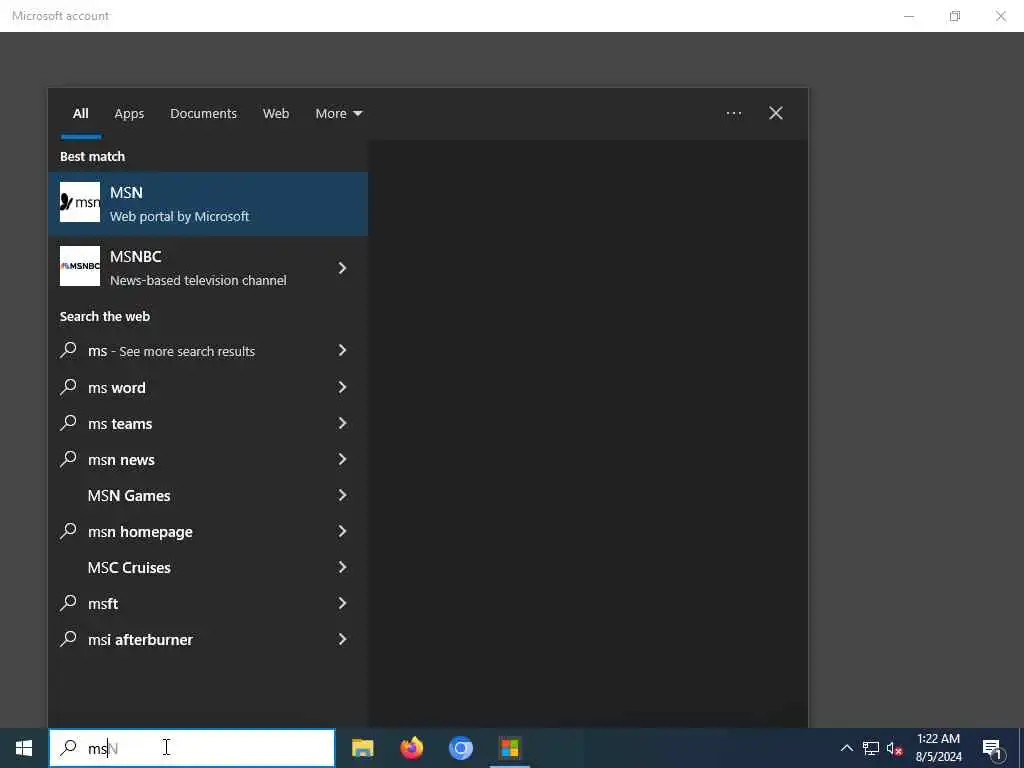Click the MSNBC logo thumbnail
This screenshot has width=1024, height=768.
[x=80, y=266]
